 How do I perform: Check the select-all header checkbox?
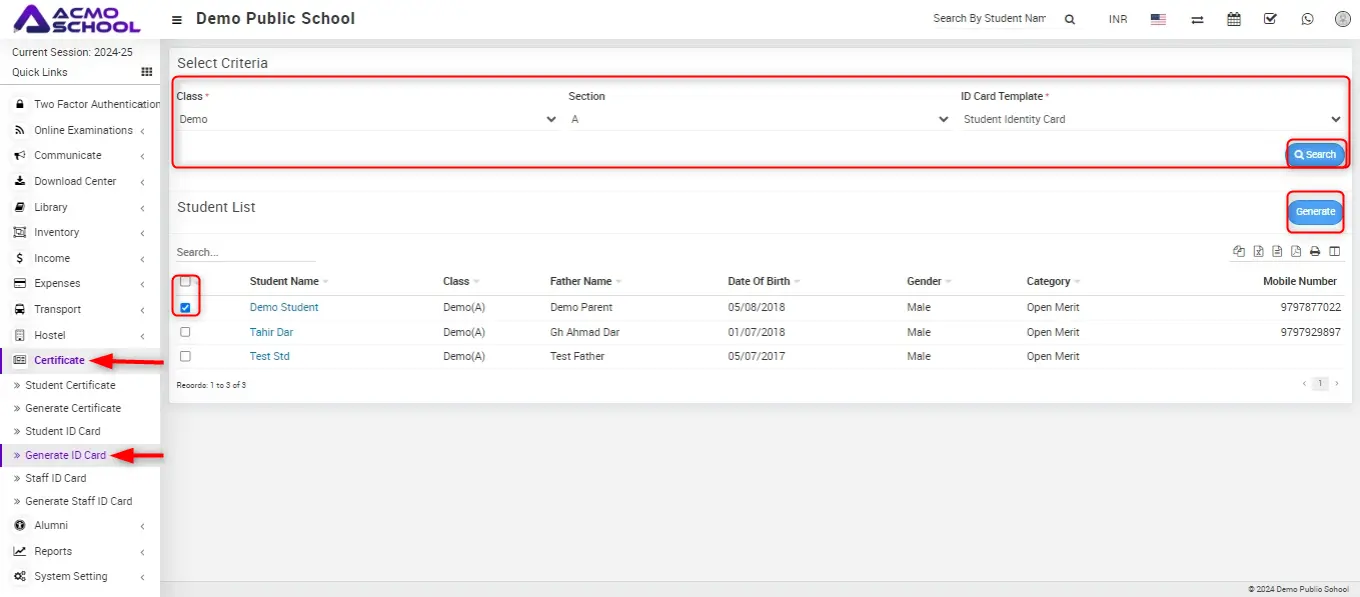pos(185,282)
